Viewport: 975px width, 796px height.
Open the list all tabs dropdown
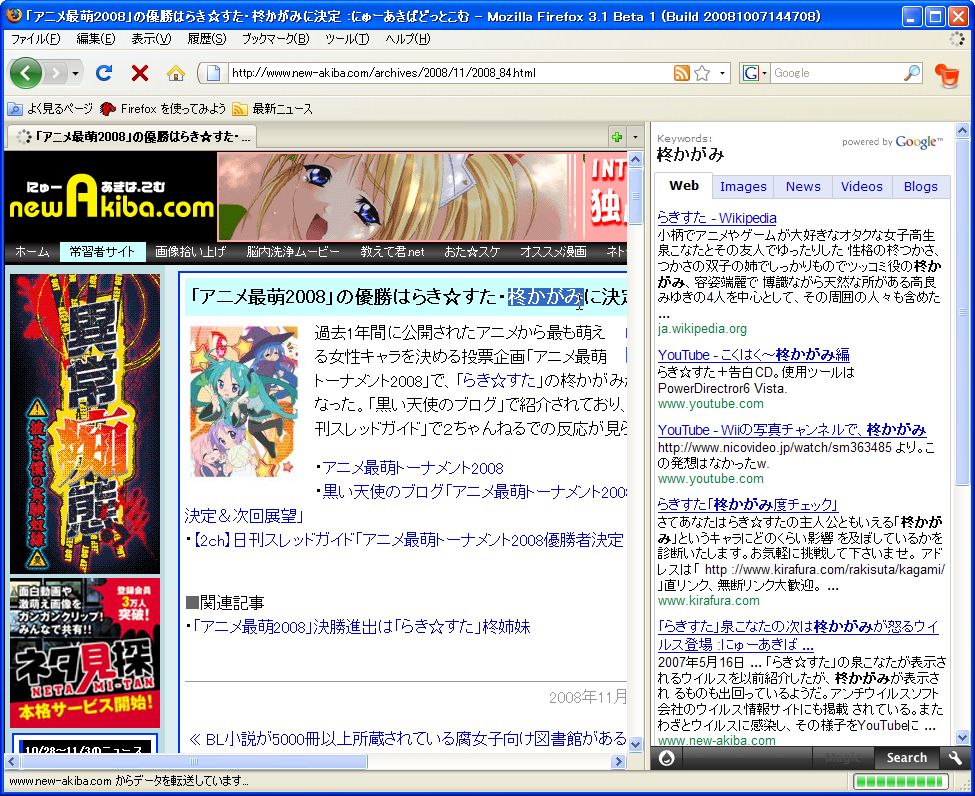coord(635,137)
